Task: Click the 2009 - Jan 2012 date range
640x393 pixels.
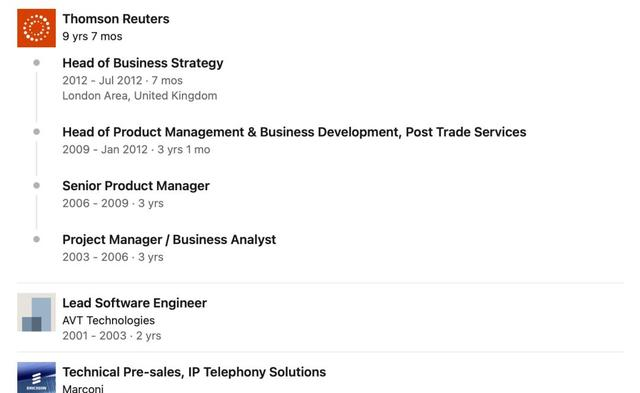Action: pyautogui.click(x=105, y=149)
